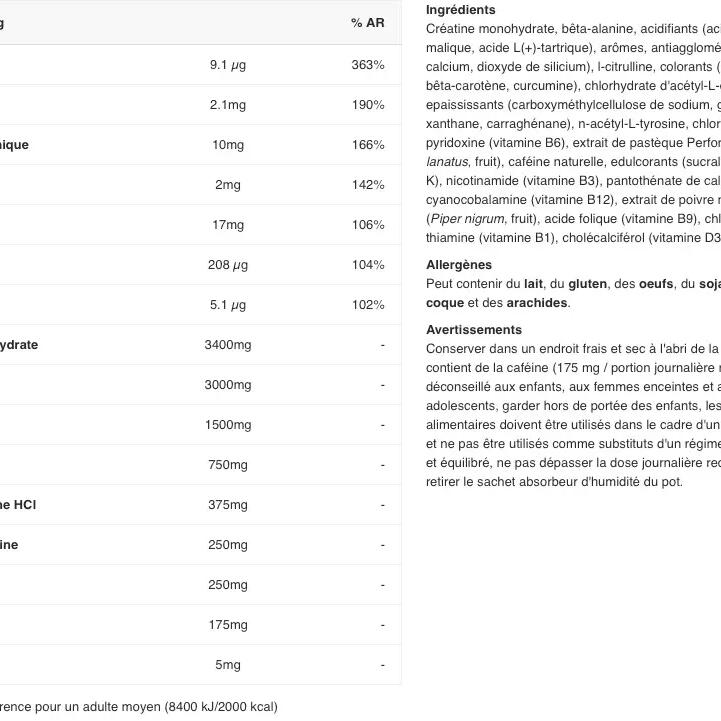Click the 363% AR value
The height and width of the screenshot is (721, 721).
[368, 65]
